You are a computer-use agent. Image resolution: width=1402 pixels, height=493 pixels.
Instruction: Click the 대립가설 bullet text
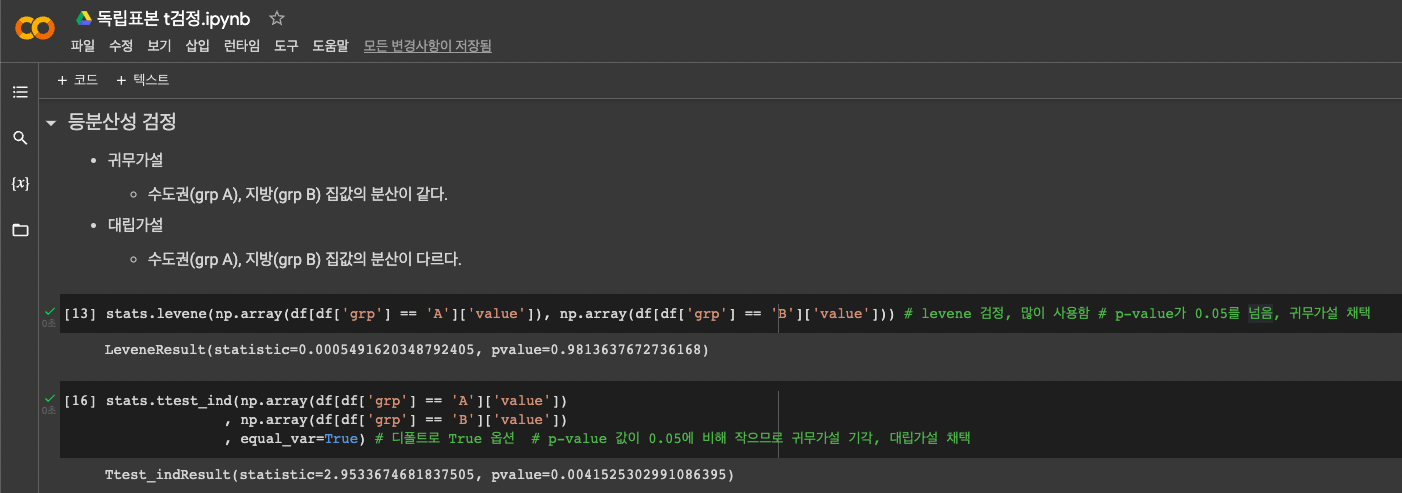(135, 225)
